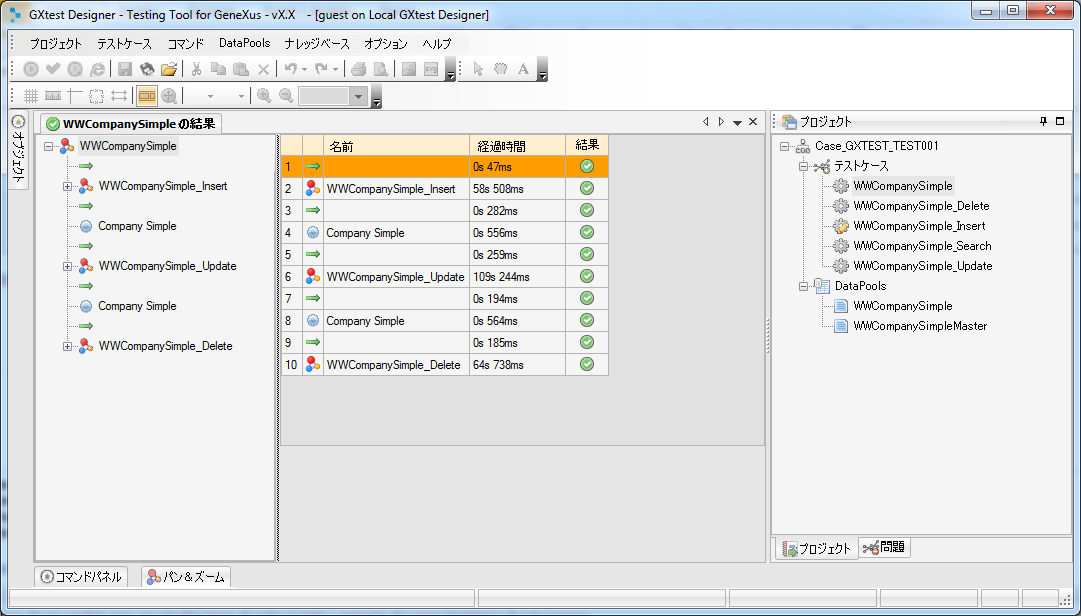
Task: Open the テストケース menu
Action: [x=124, y=44]
